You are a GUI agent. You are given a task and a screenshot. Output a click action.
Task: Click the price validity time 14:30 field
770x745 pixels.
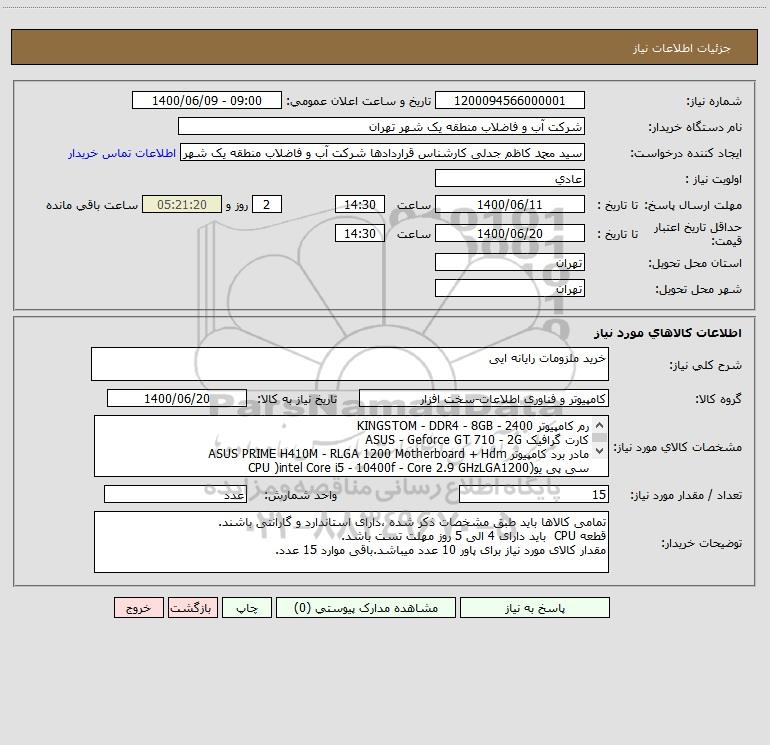359,233
